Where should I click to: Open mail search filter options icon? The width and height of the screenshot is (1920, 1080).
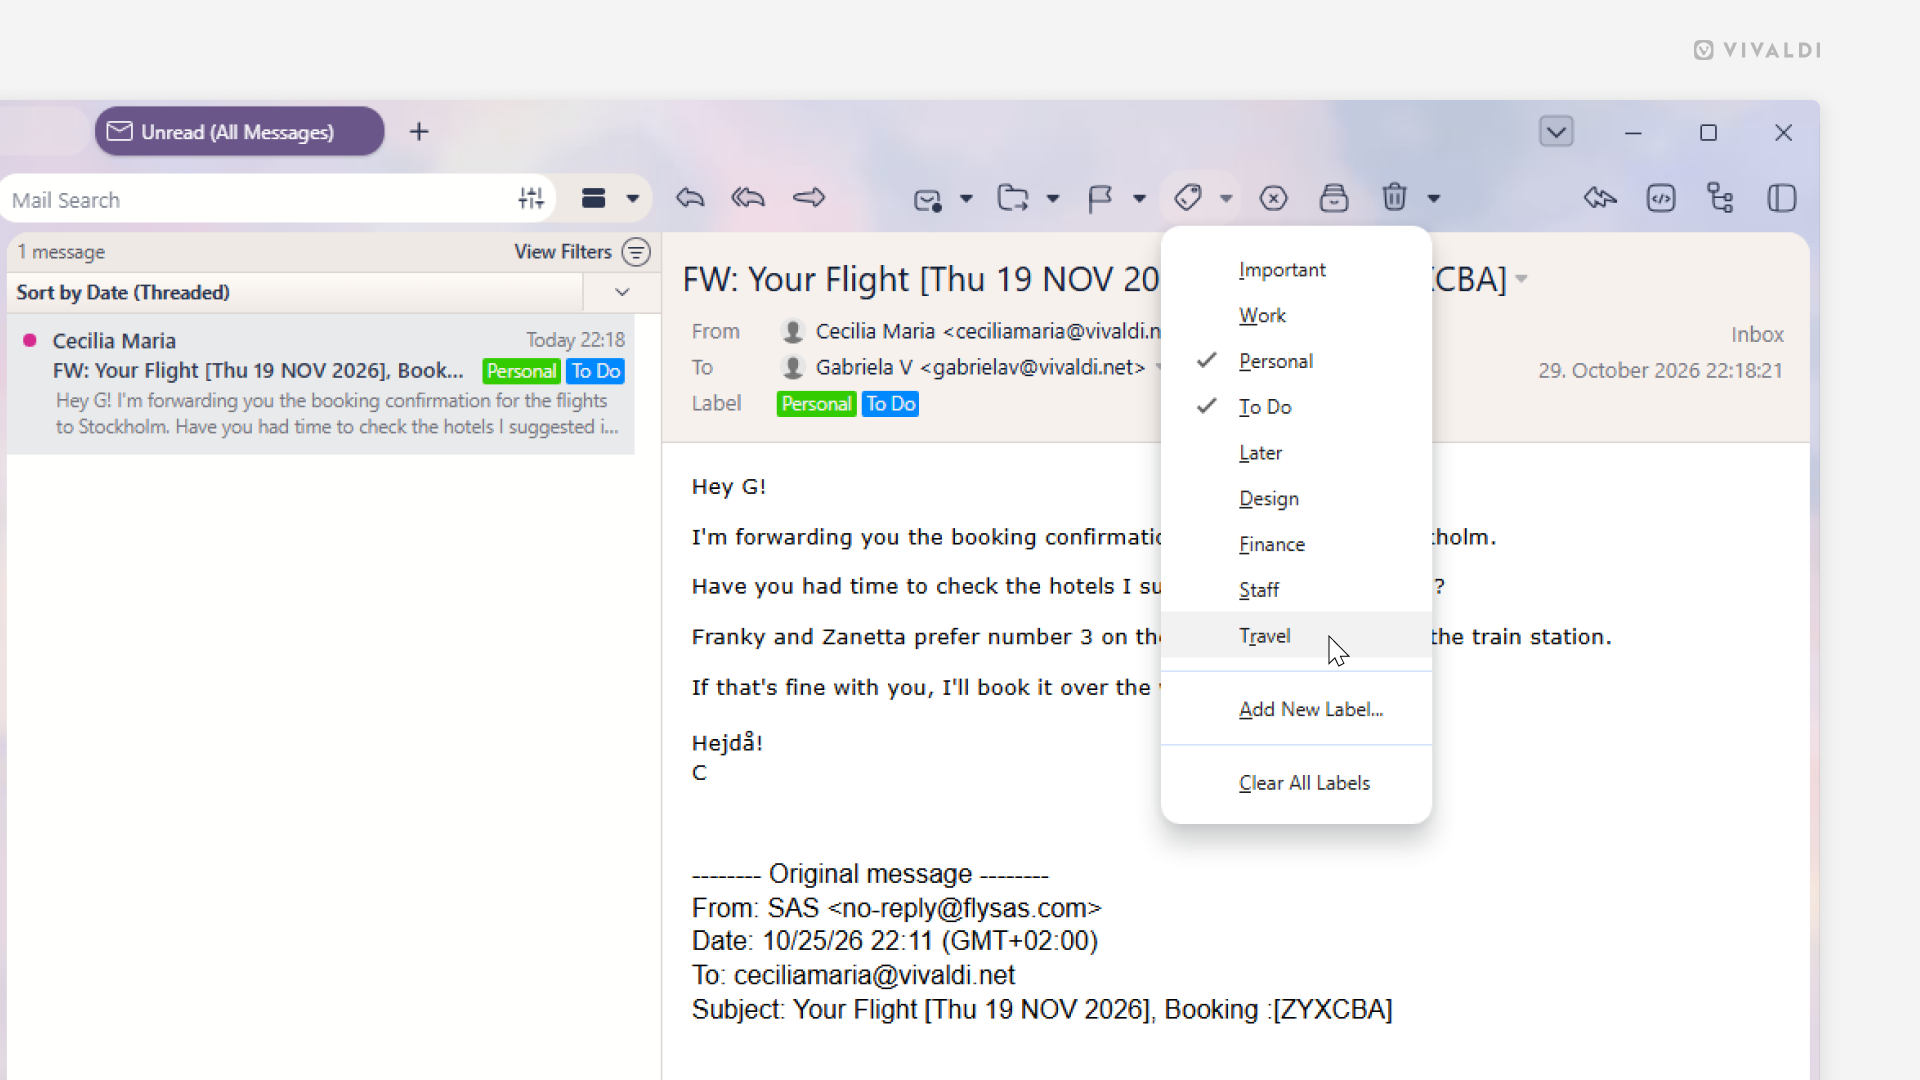[531, 199]
